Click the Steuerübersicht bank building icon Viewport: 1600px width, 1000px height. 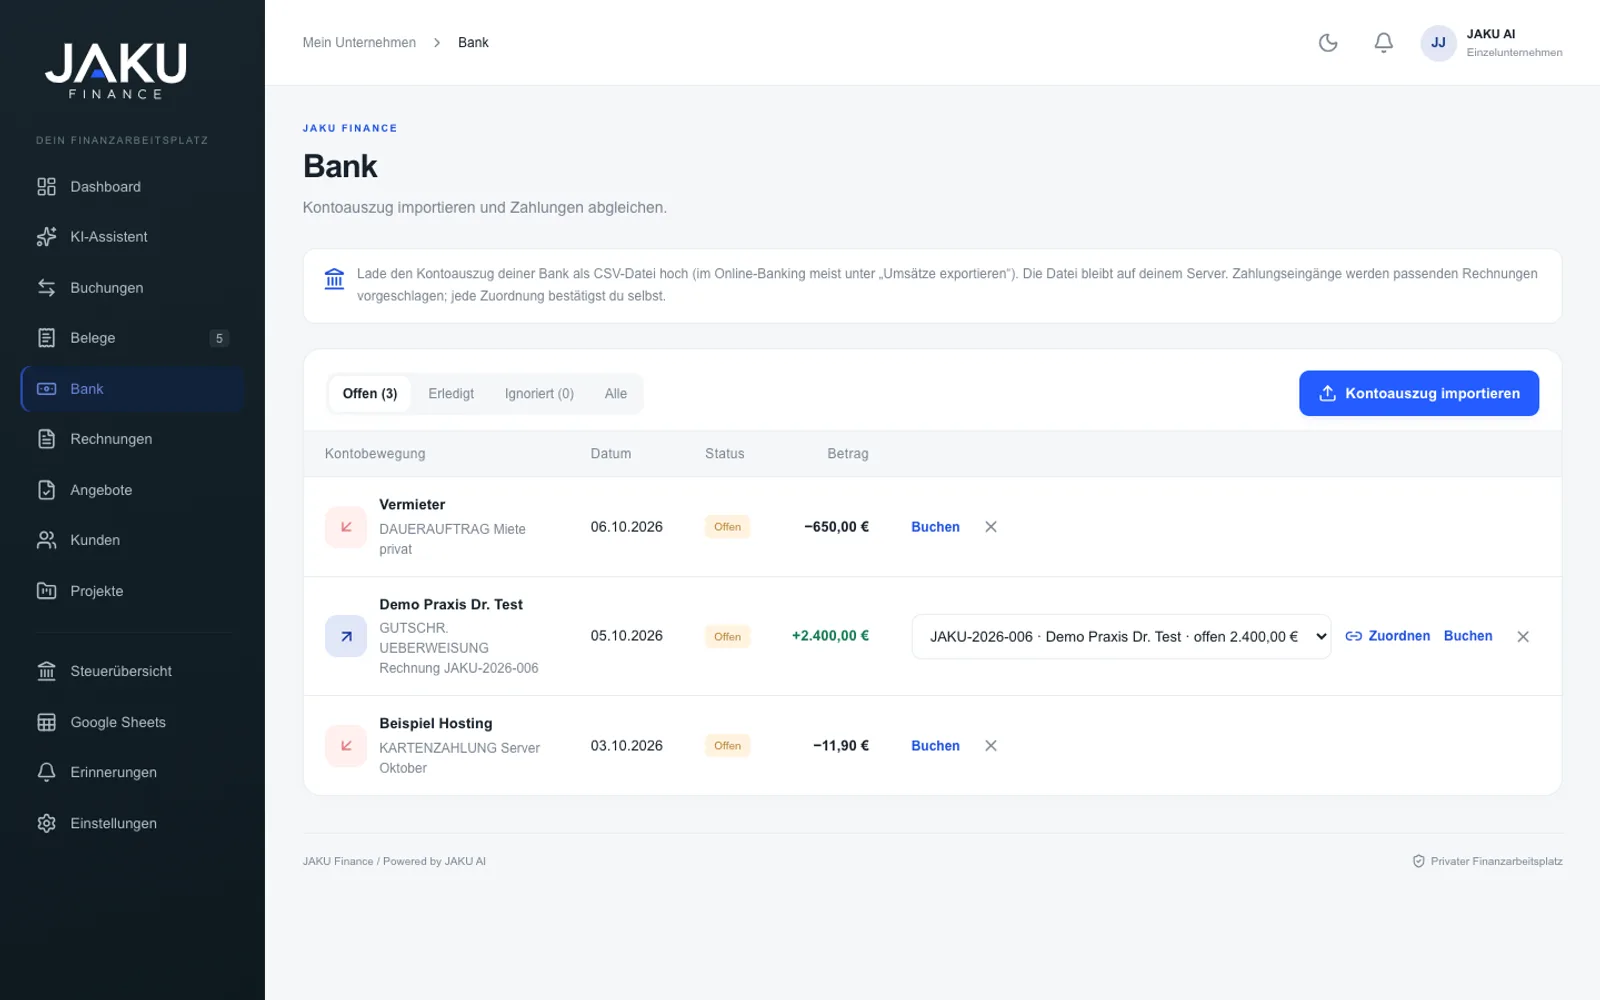point(46,671)
